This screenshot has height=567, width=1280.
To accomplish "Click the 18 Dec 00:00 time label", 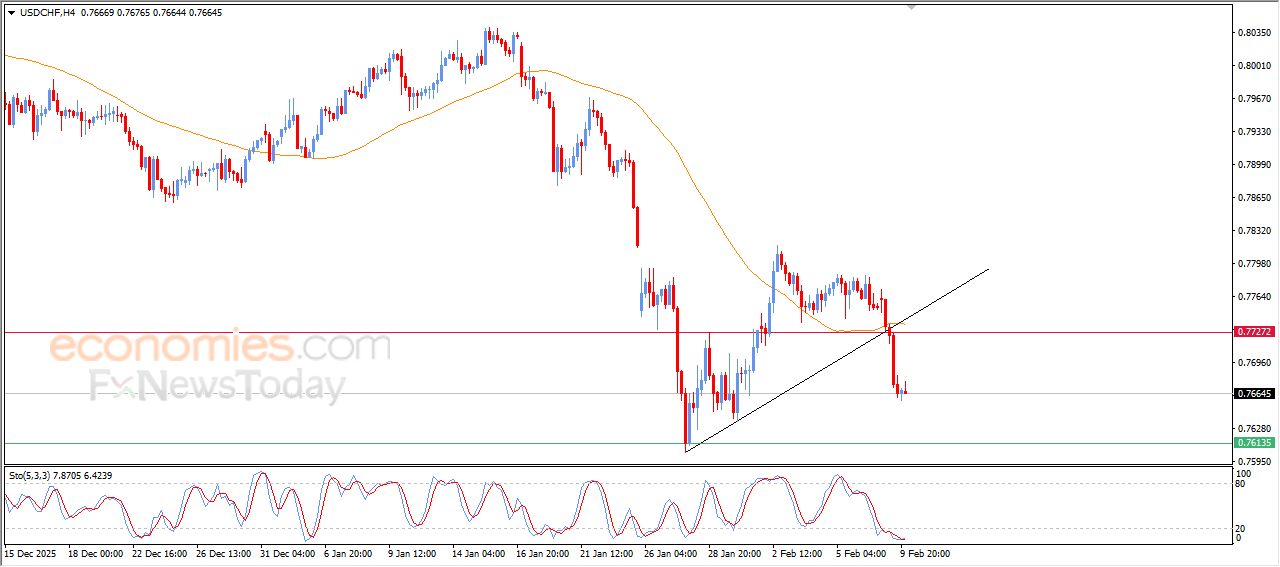I will coord(95,552).
